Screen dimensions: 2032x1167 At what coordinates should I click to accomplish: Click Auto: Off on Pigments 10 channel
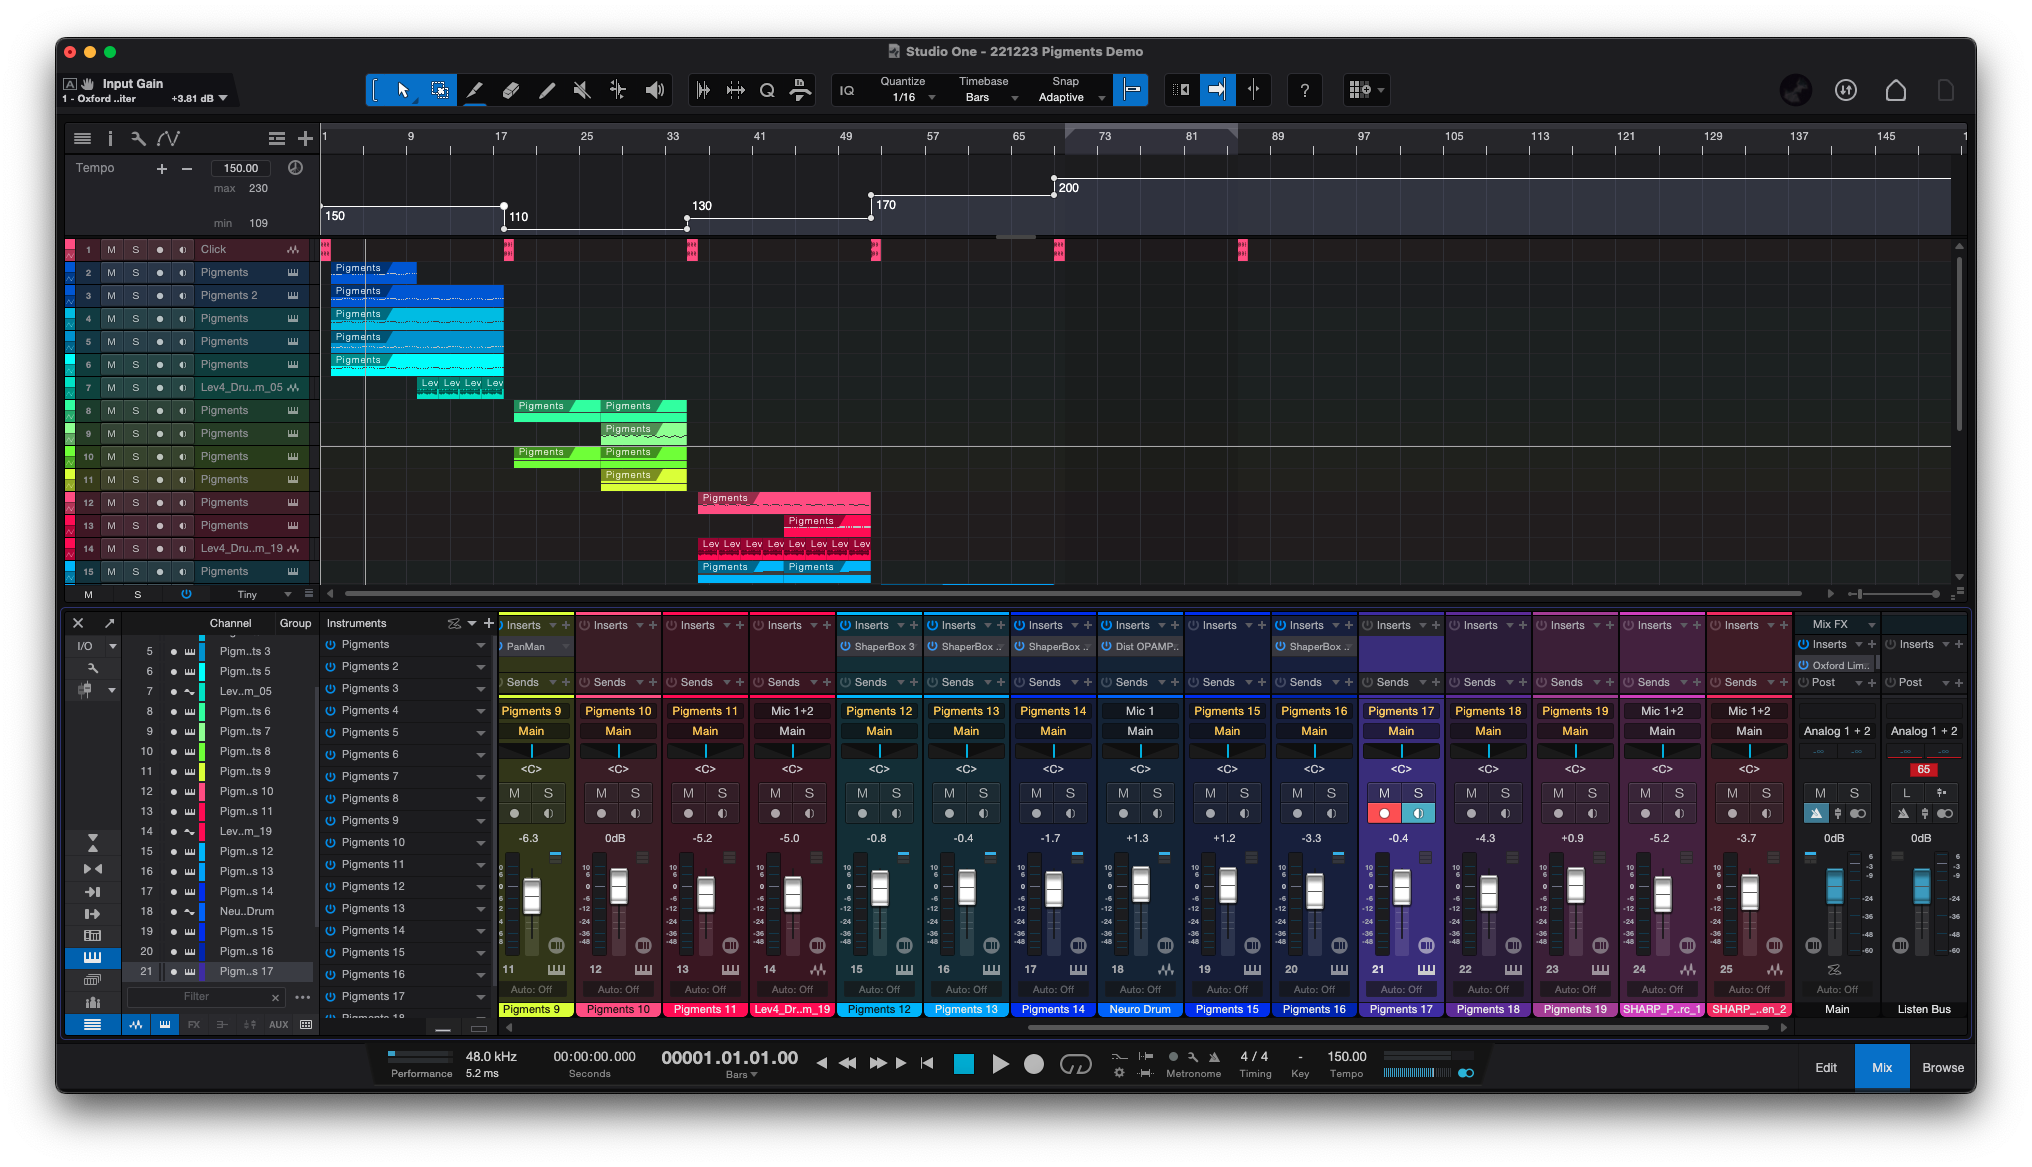[x=618, y=989]
